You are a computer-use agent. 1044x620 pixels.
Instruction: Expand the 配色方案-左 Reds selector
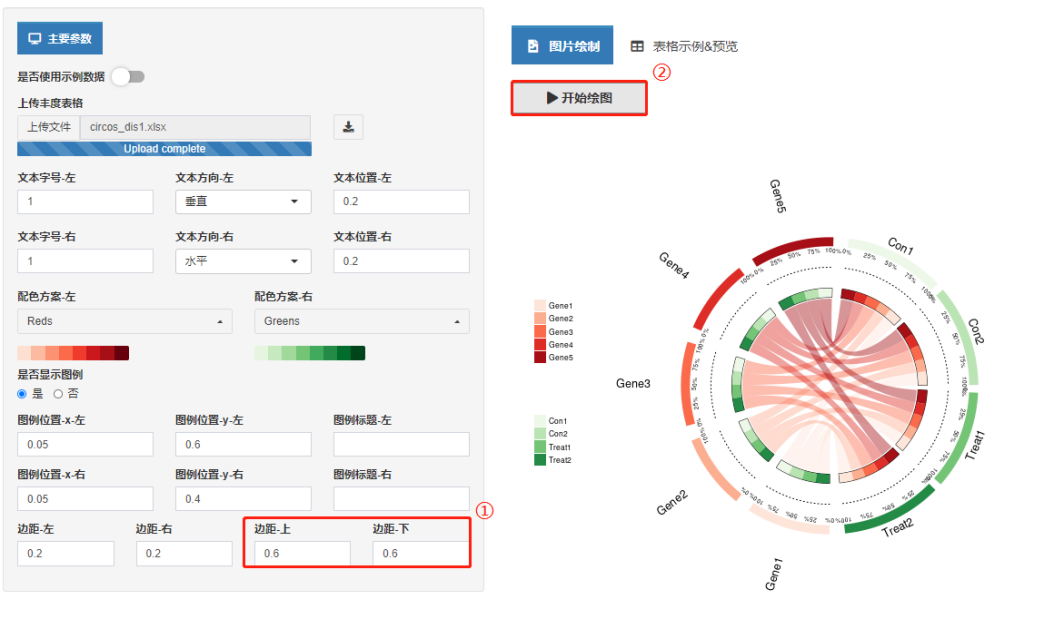click(125, 321)
